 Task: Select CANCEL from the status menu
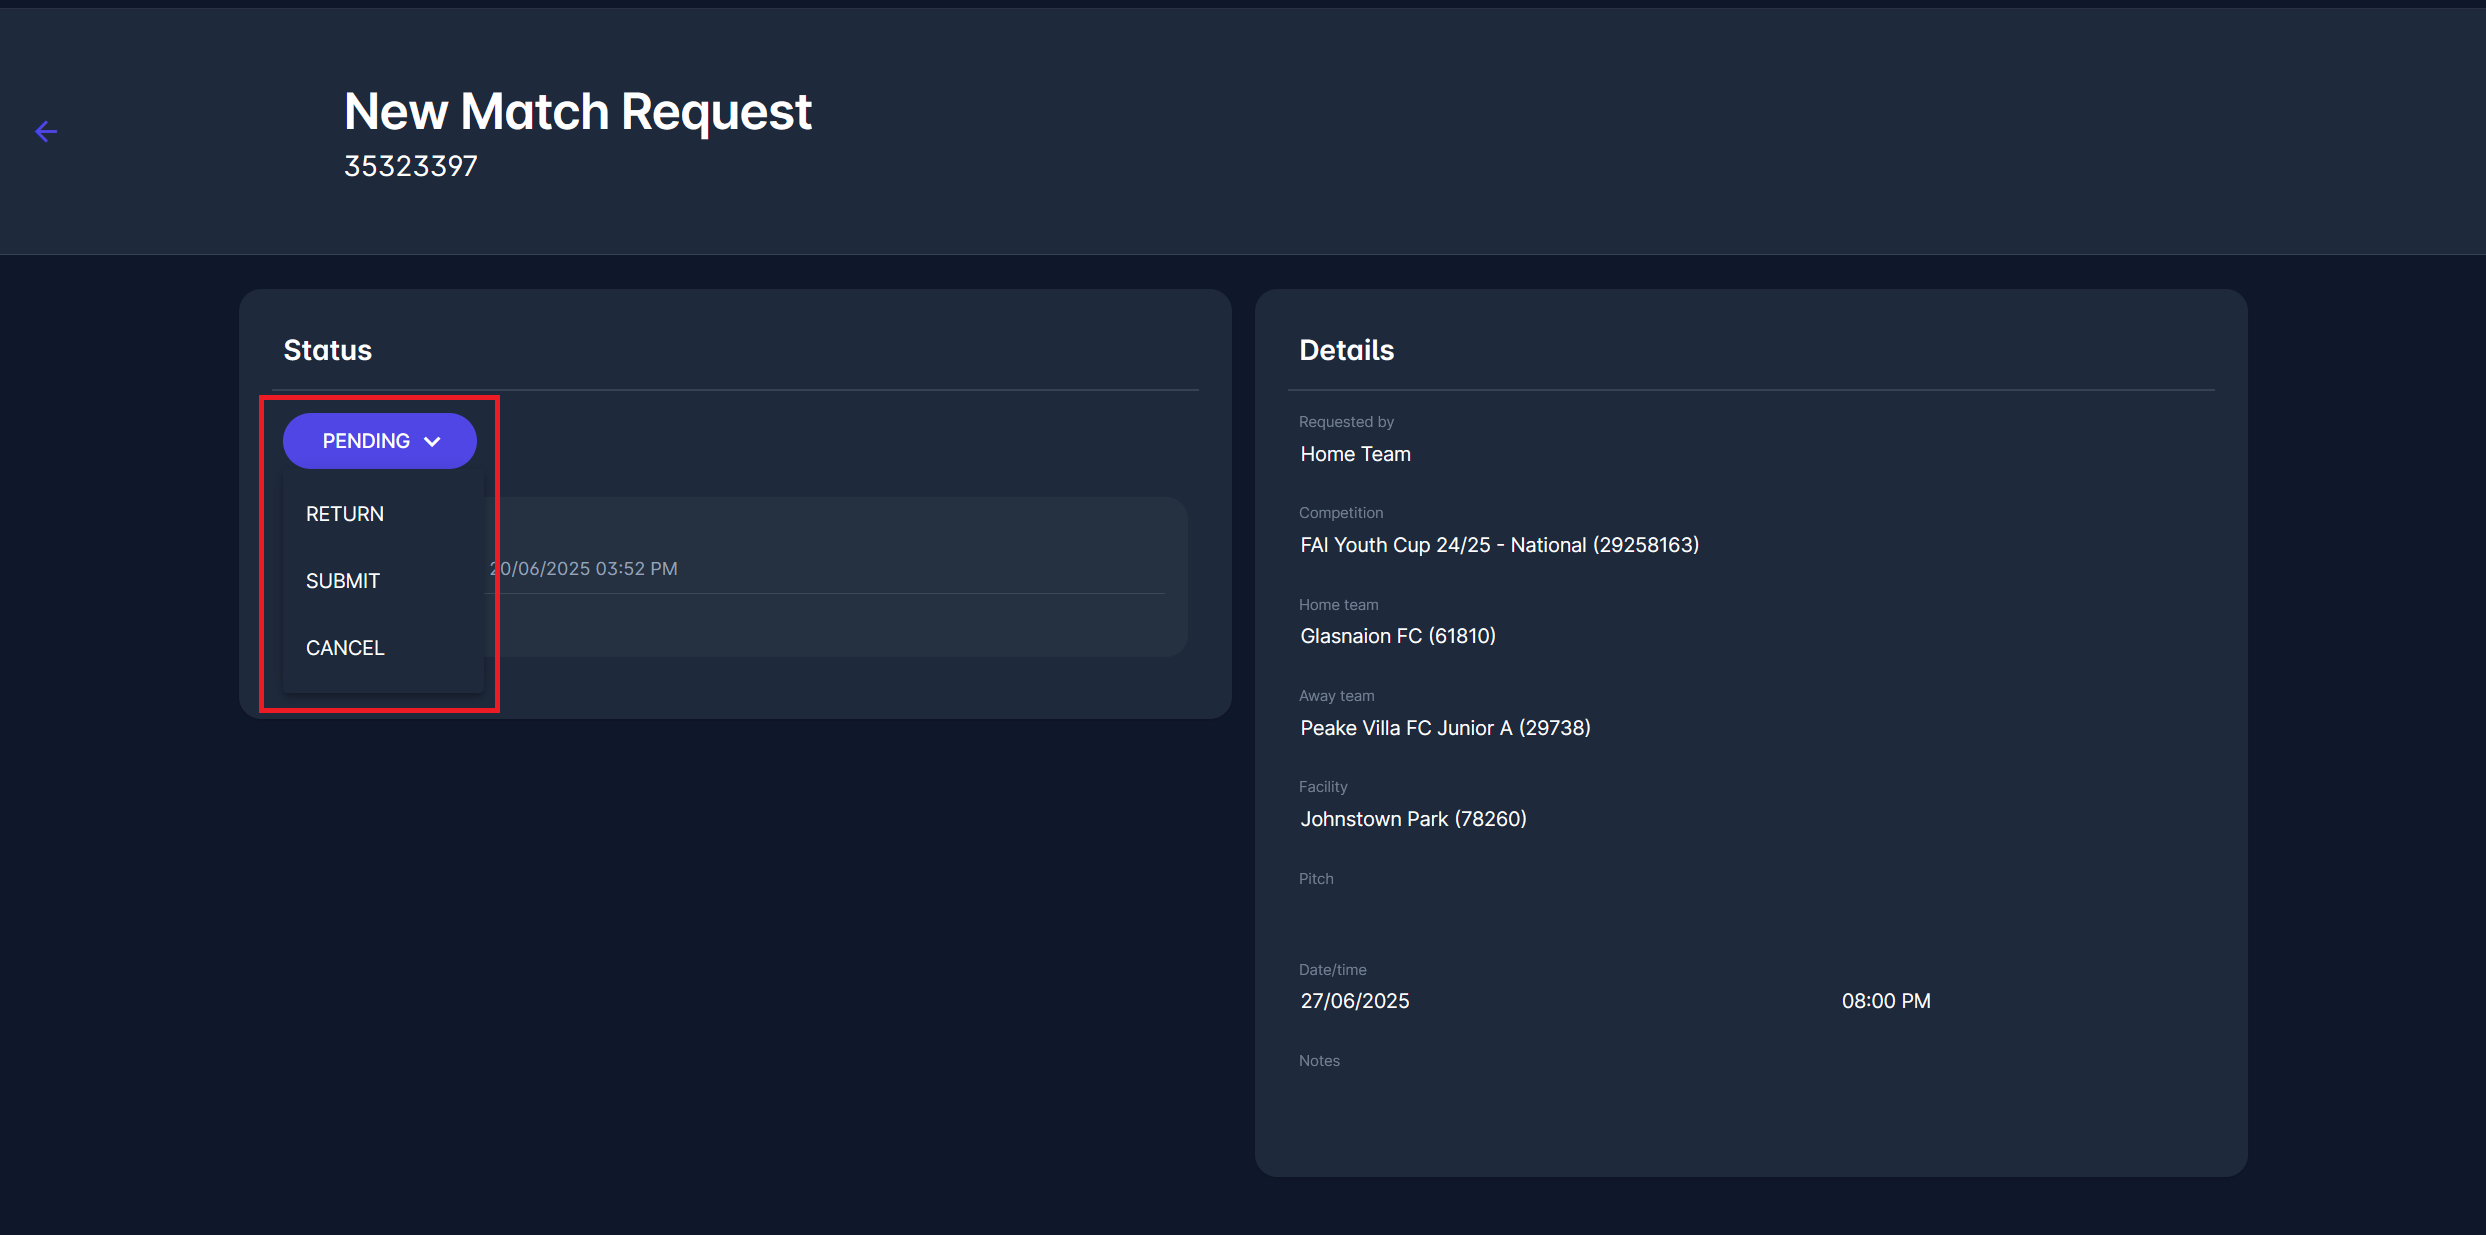click(x=345, y=648)
